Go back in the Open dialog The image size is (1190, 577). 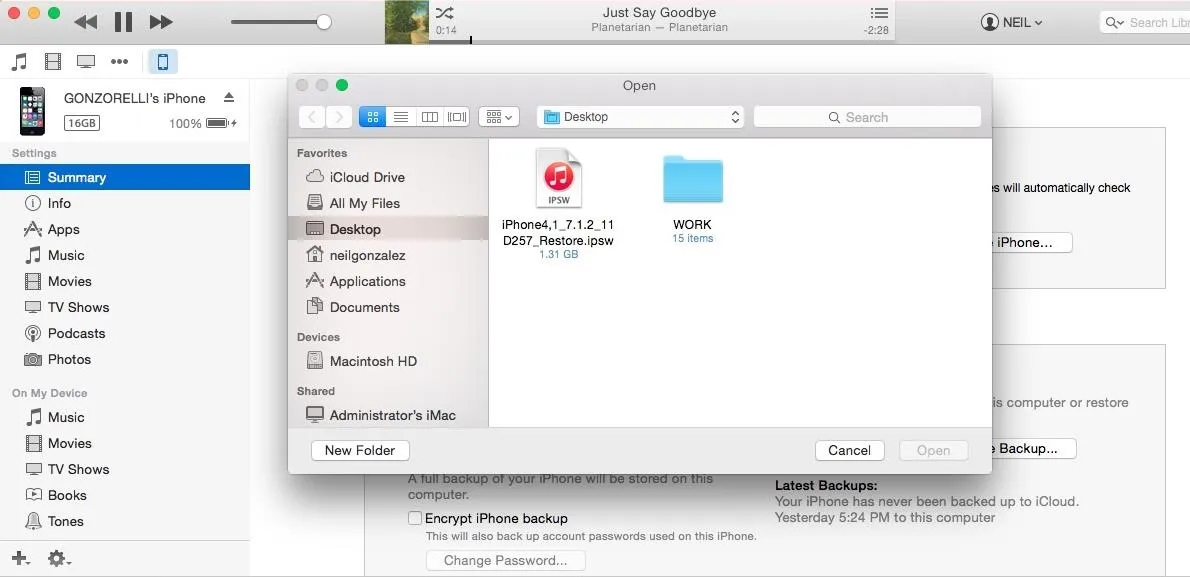(312, 117)
